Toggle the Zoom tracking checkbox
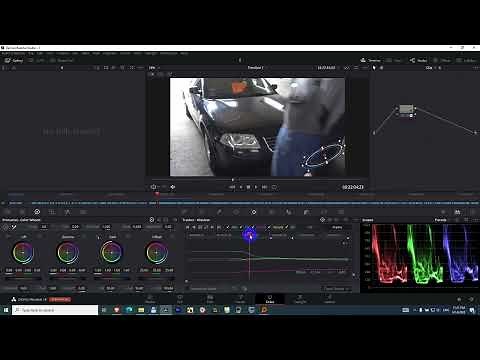The width and height of the screenshot is (480, 360). (x=254, y=227)
